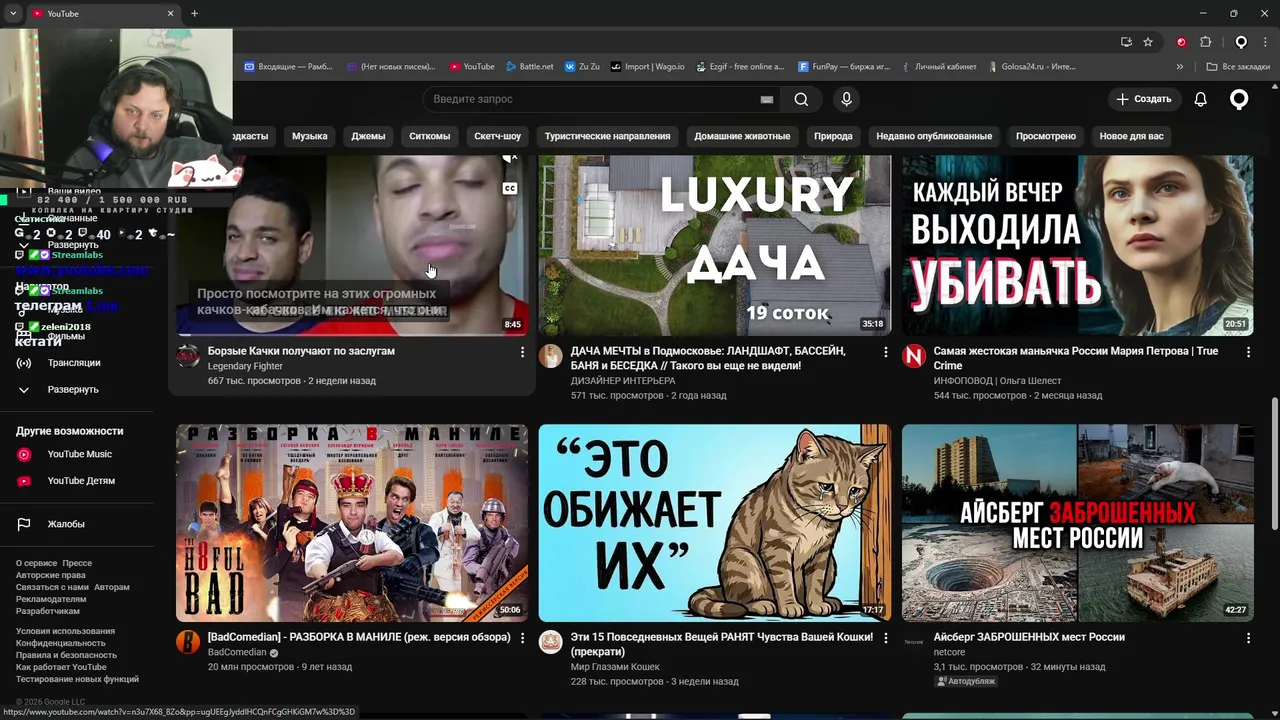The height and width of the screenshot is (720, 1280).
Task: Expand the Развернуть item under Трансляции
Action: tap(72, 389)
